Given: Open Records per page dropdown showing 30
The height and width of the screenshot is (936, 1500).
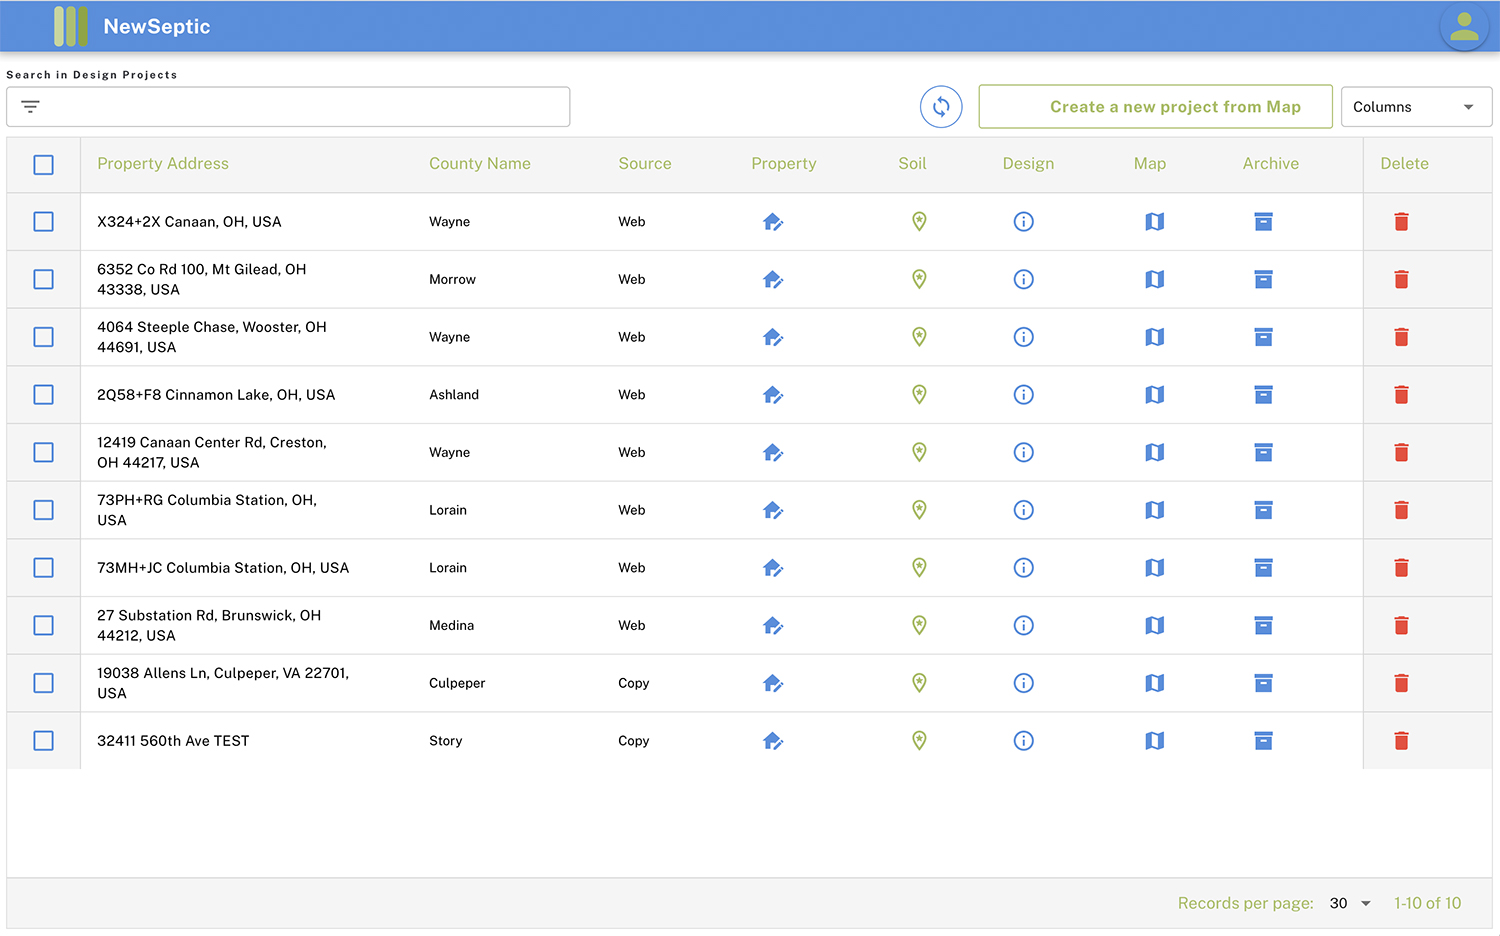Looking at the screenshot, I should (1350, 903).
